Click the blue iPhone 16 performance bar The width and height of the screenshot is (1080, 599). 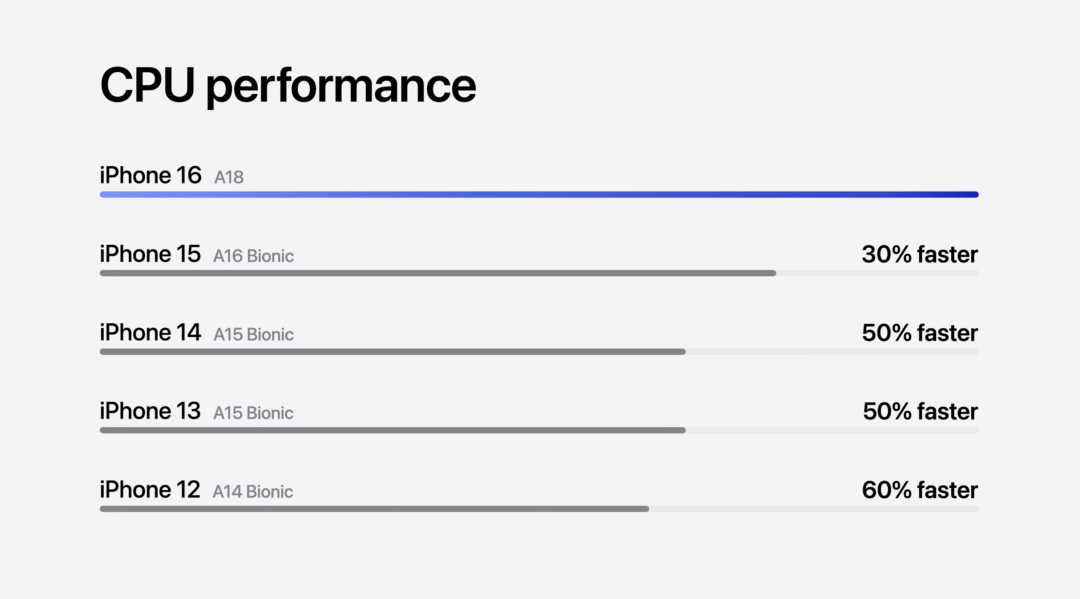[539, 194]
